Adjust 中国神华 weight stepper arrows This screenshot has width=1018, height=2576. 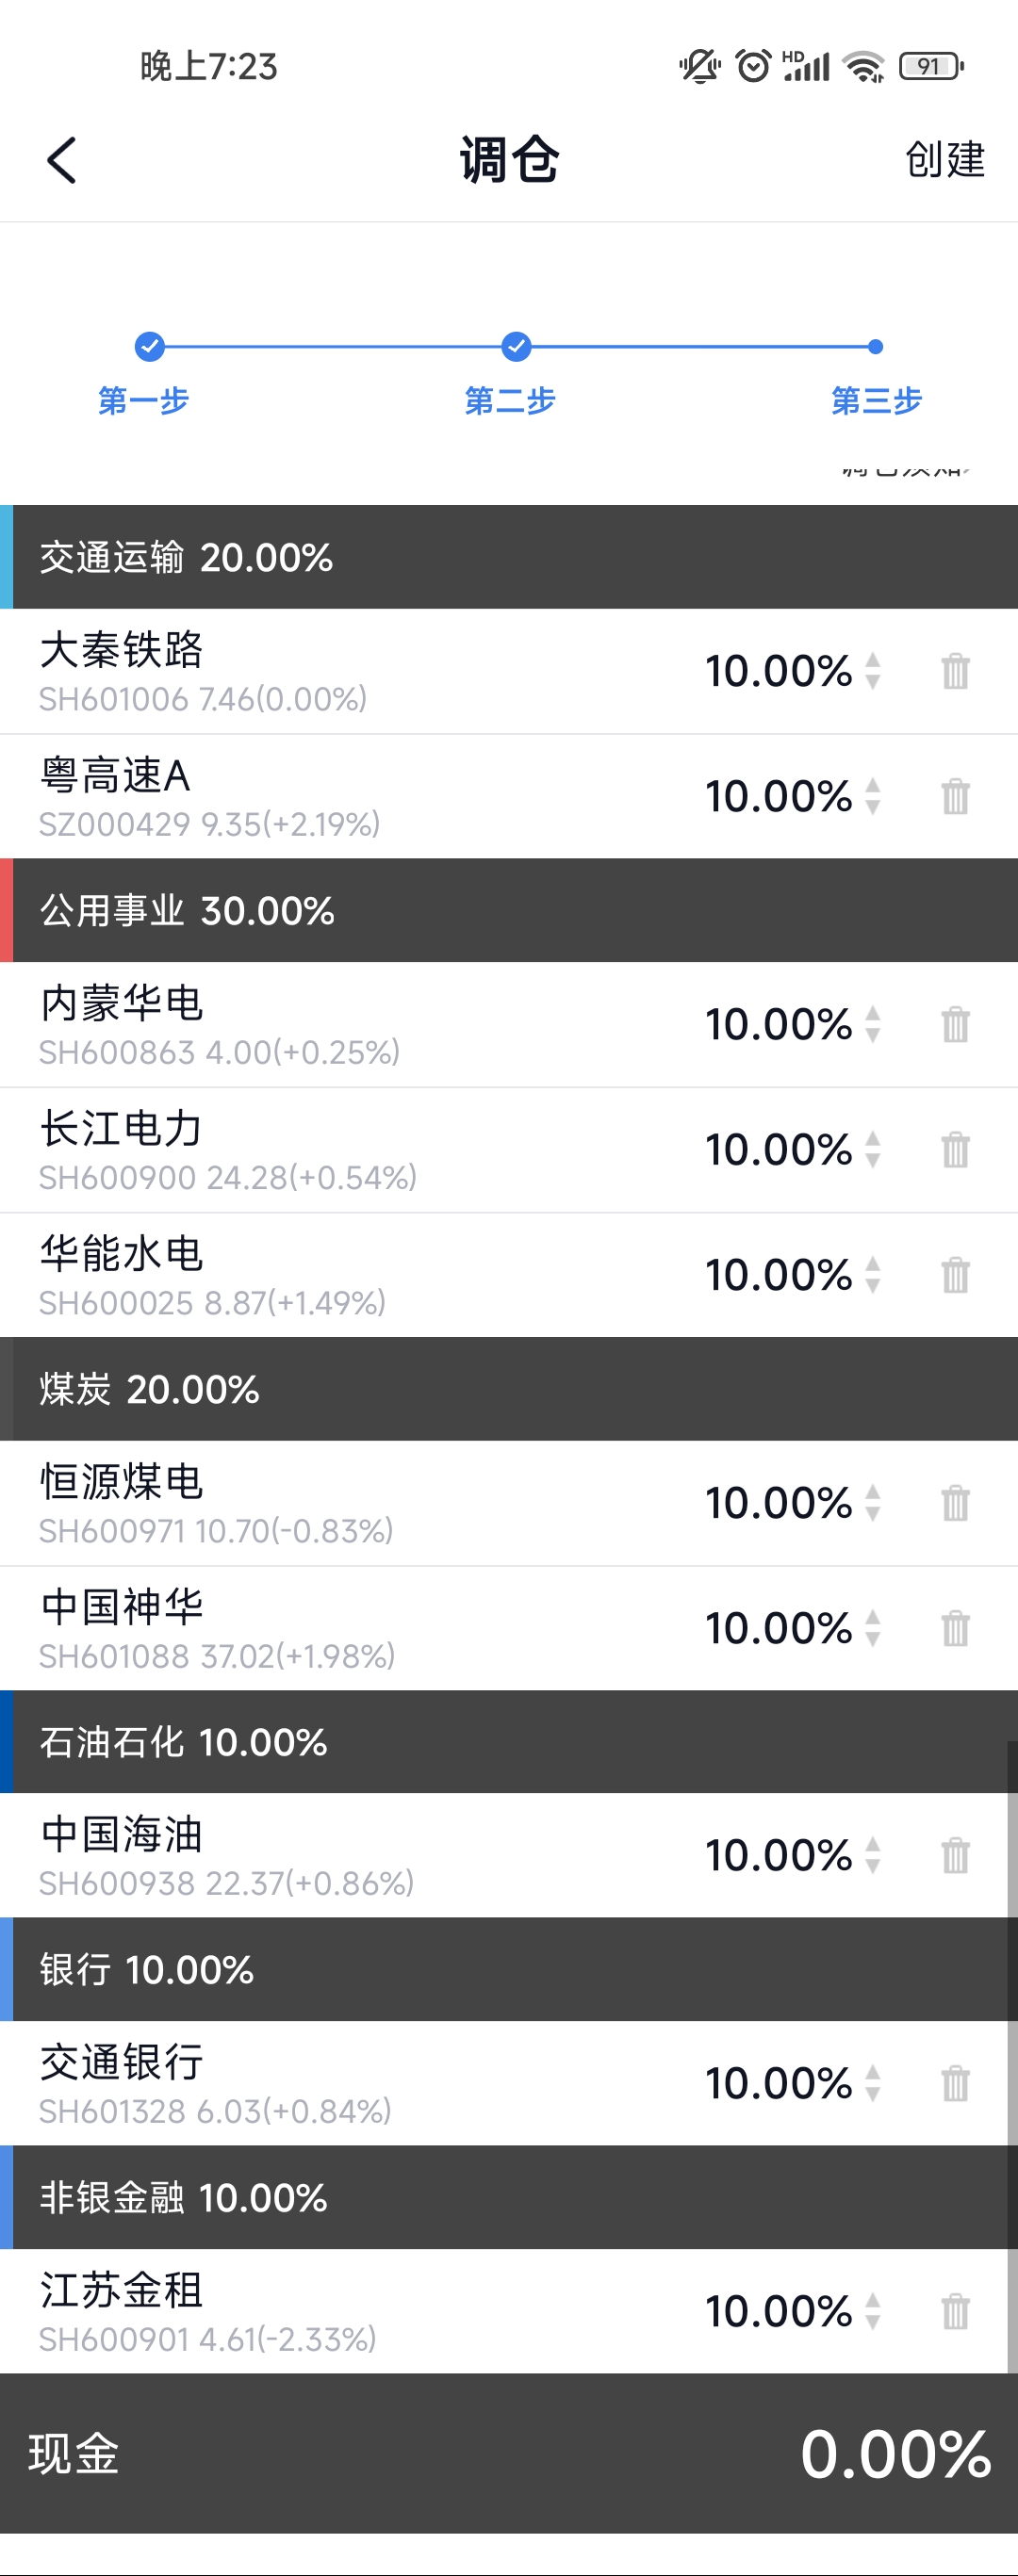tap(872, 1628)
